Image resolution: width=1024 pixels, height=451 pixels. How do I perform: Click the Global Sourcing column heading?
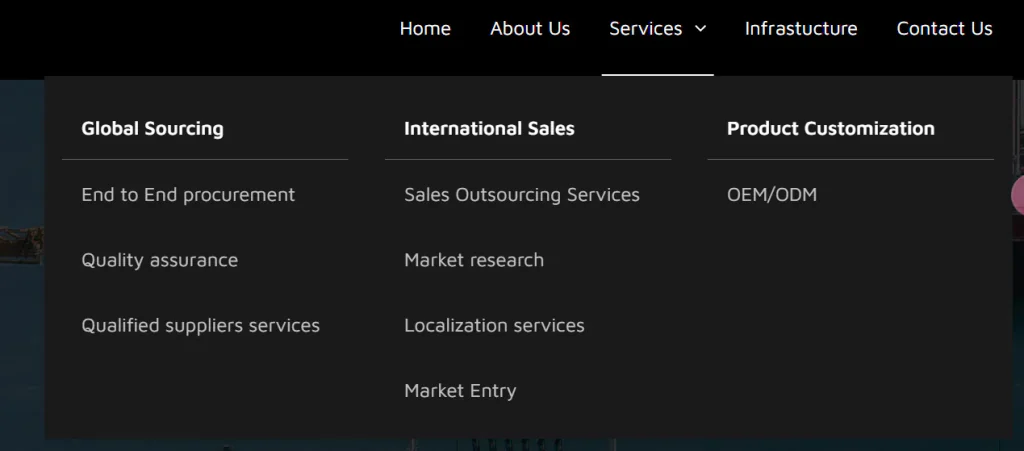pos(152,128)
